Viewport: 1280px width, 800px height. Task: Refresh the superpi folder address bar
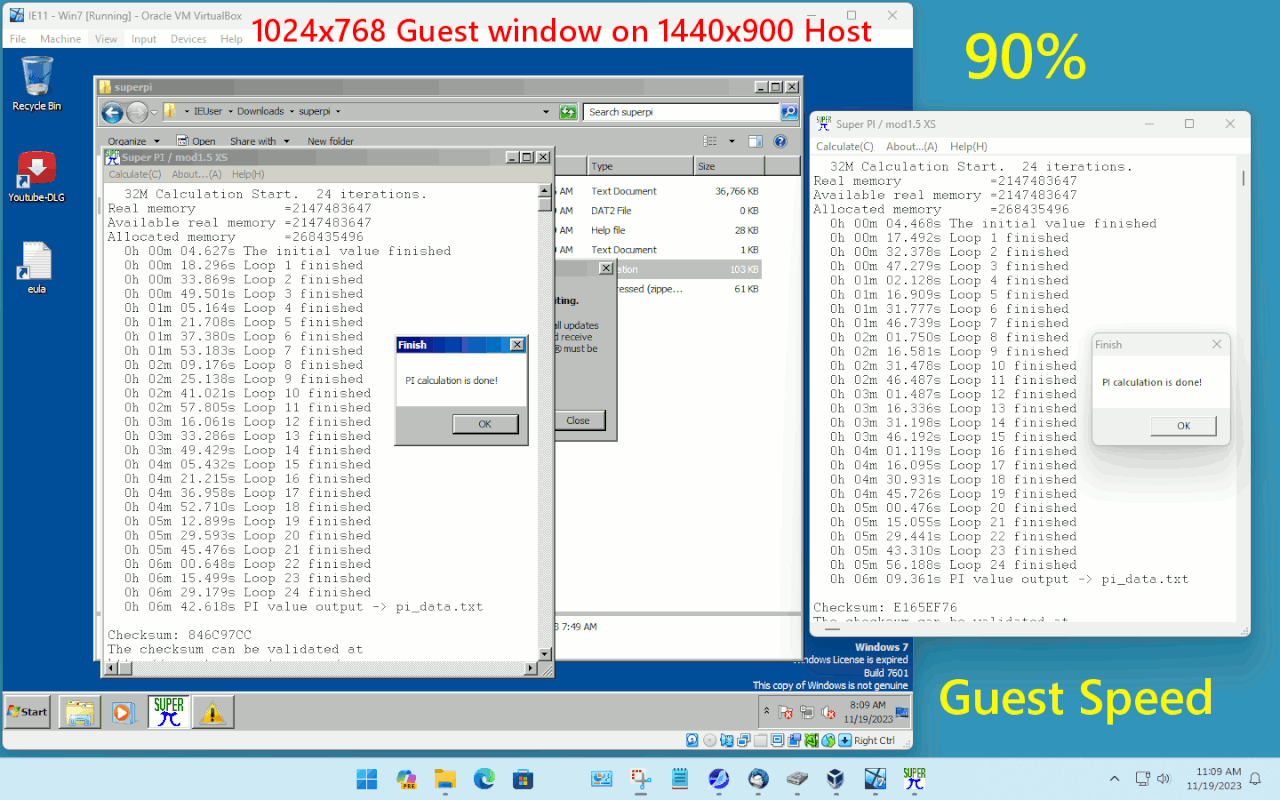tap(568, 112)
